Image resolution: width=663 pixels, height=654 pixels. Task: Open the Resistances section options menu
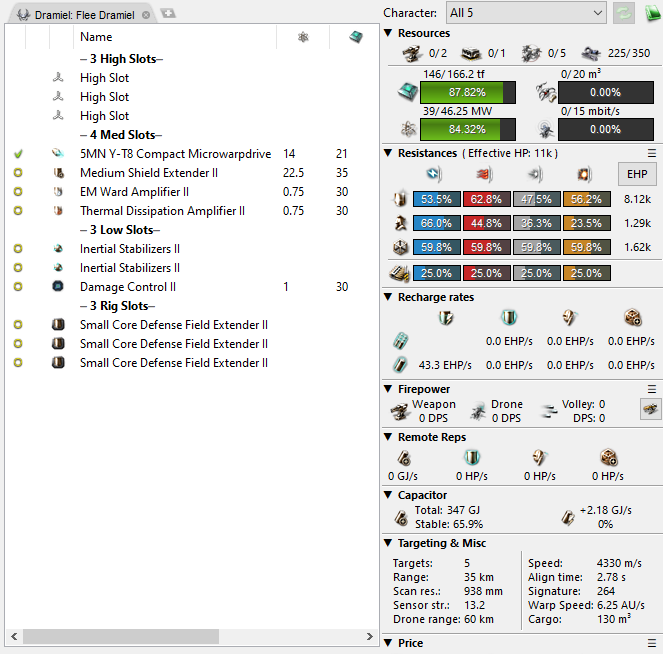pos(652,153)
